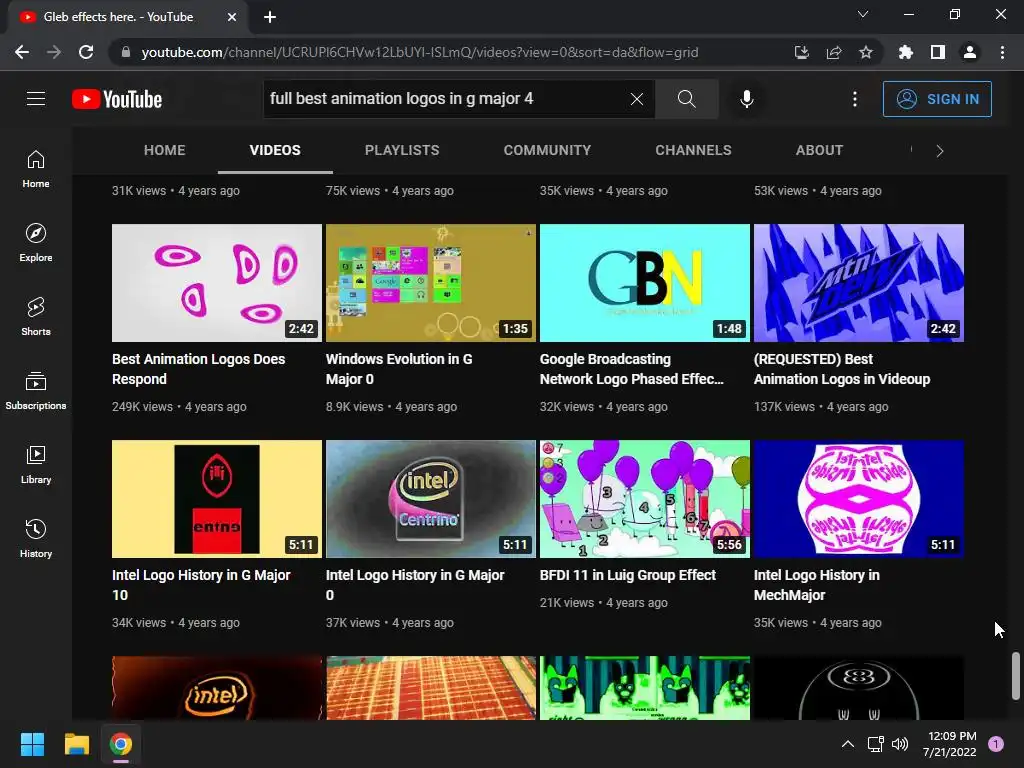Activate voice search microphone icon
The height and width of the screenshot is (768, 1024).
(x=746, y=99)
